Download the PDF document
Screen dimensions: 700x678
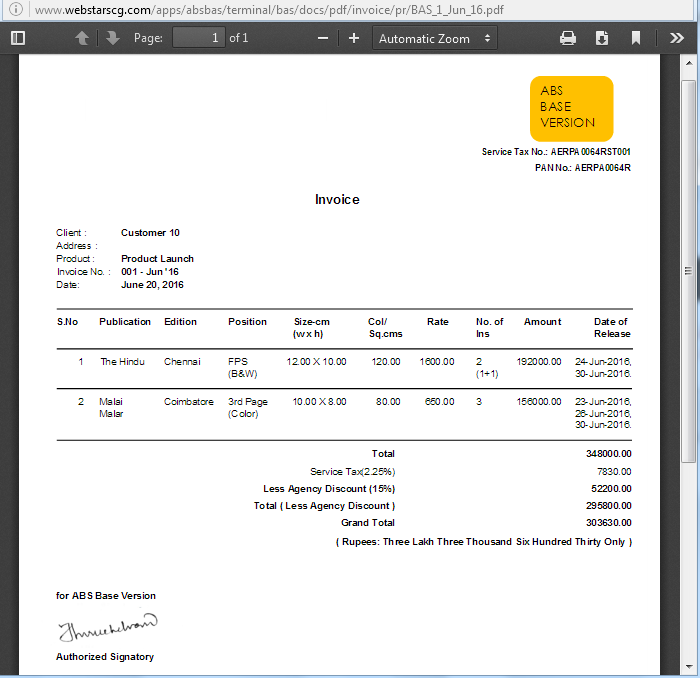(x=602, y=38)
